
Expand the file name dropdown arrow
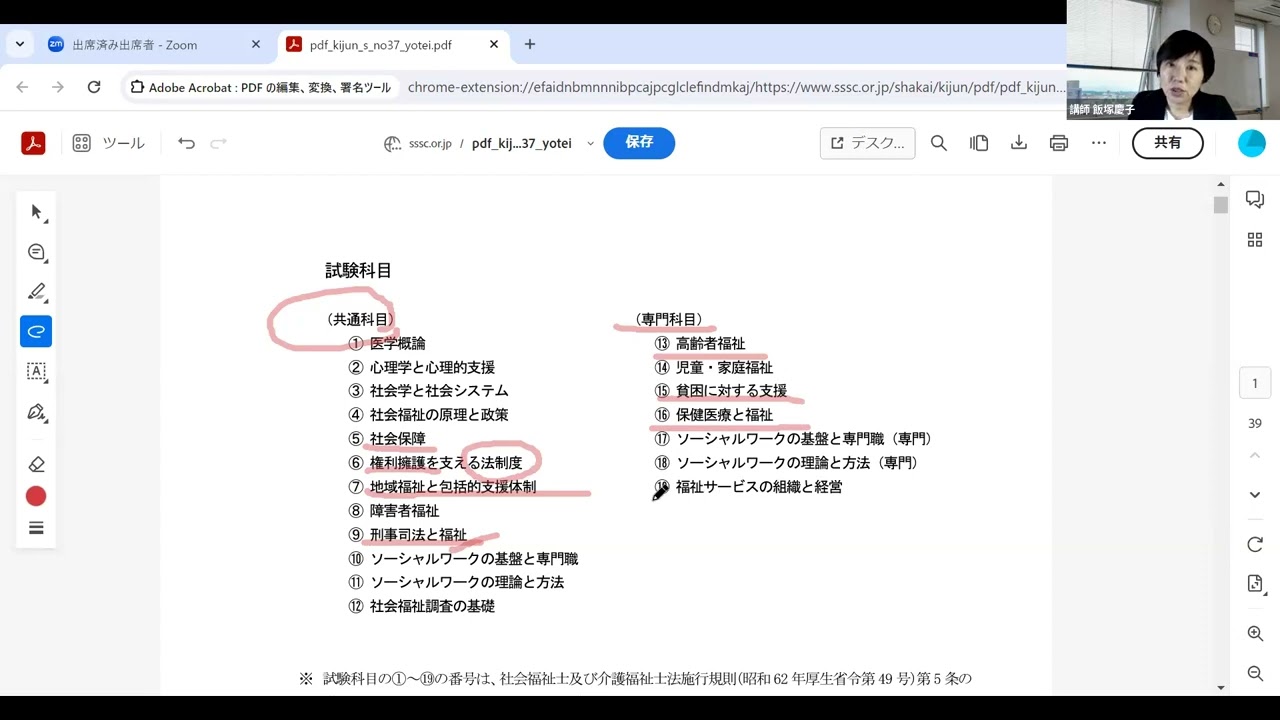click(590, 144)
